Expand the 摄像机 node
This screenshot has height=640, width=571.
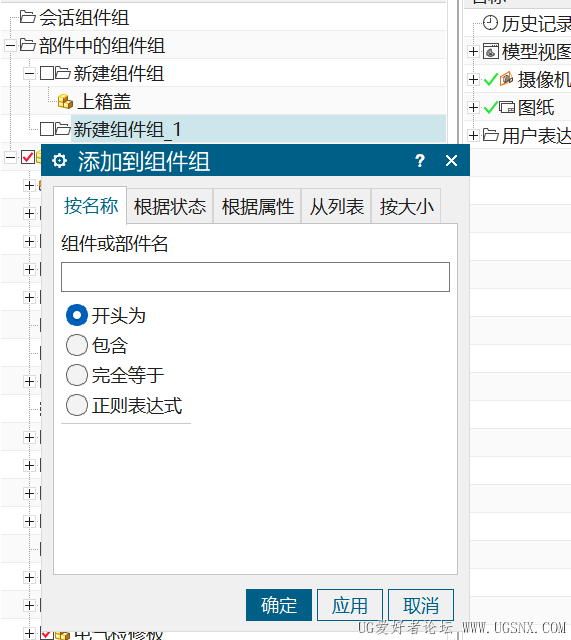pyautogui.click(x=473, y=79)
